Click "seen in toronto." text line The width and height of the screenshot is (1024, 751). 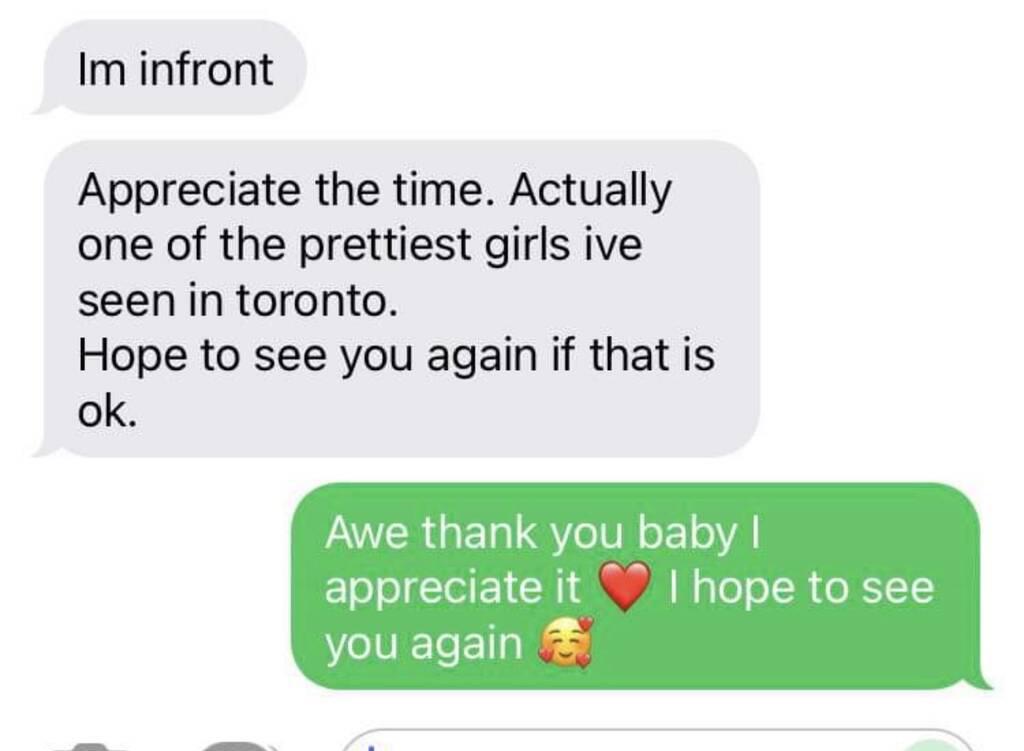point(238,301)
